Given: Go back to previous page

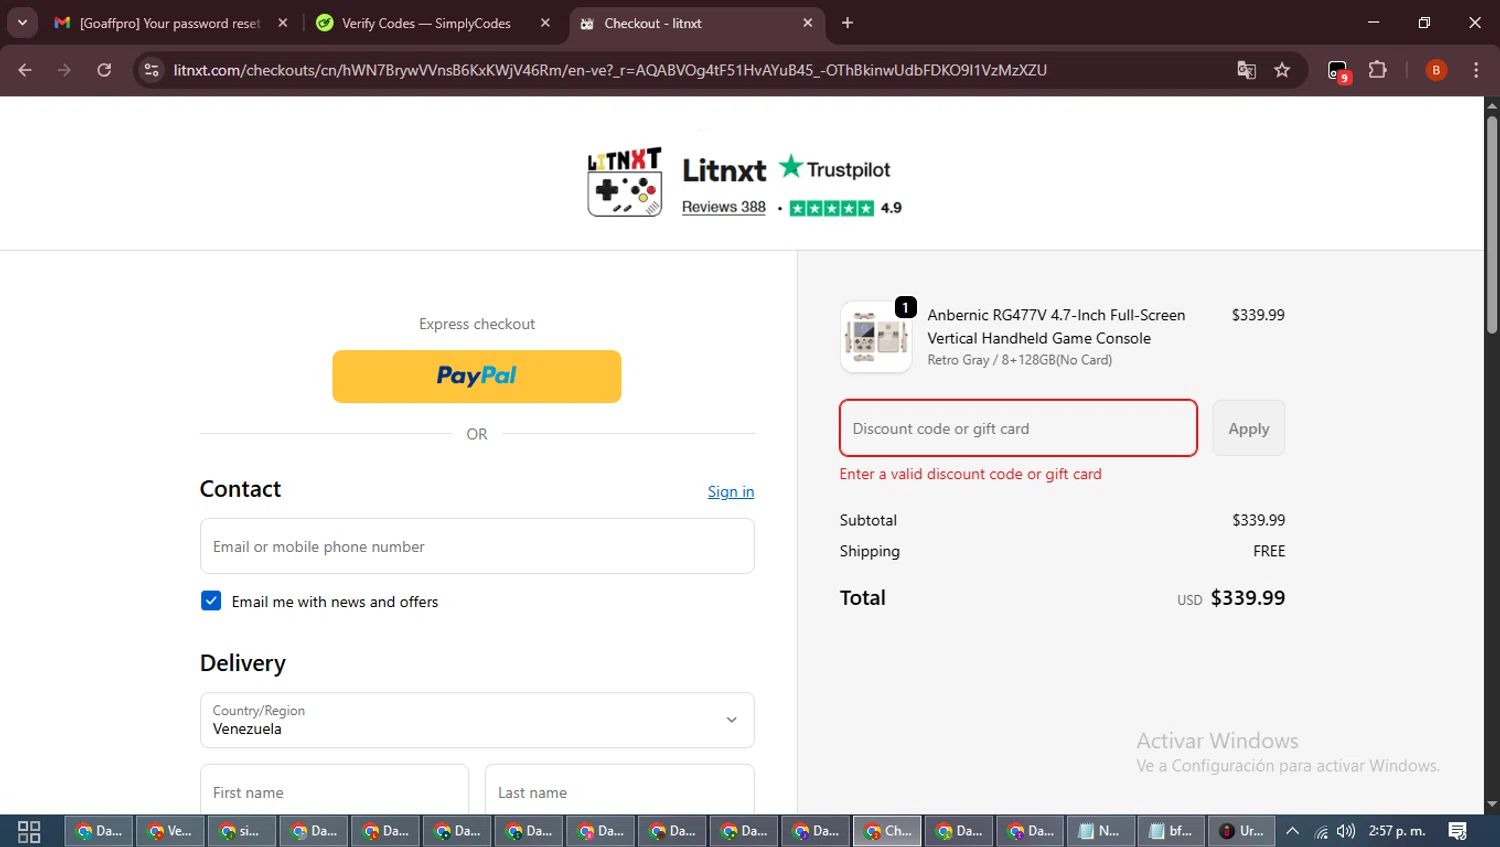Looking at the screenshot, I should tap(25, 70).
